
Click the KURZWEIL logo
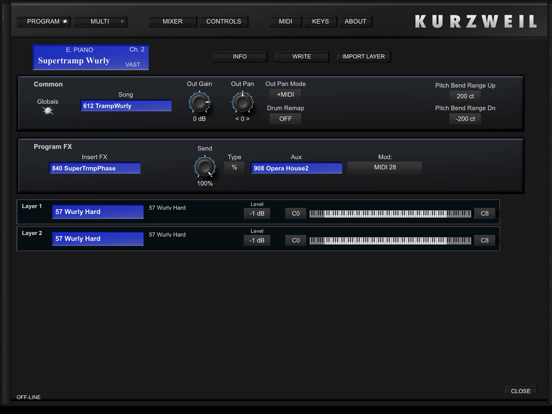pyautogui.click(x=476, y=21)
